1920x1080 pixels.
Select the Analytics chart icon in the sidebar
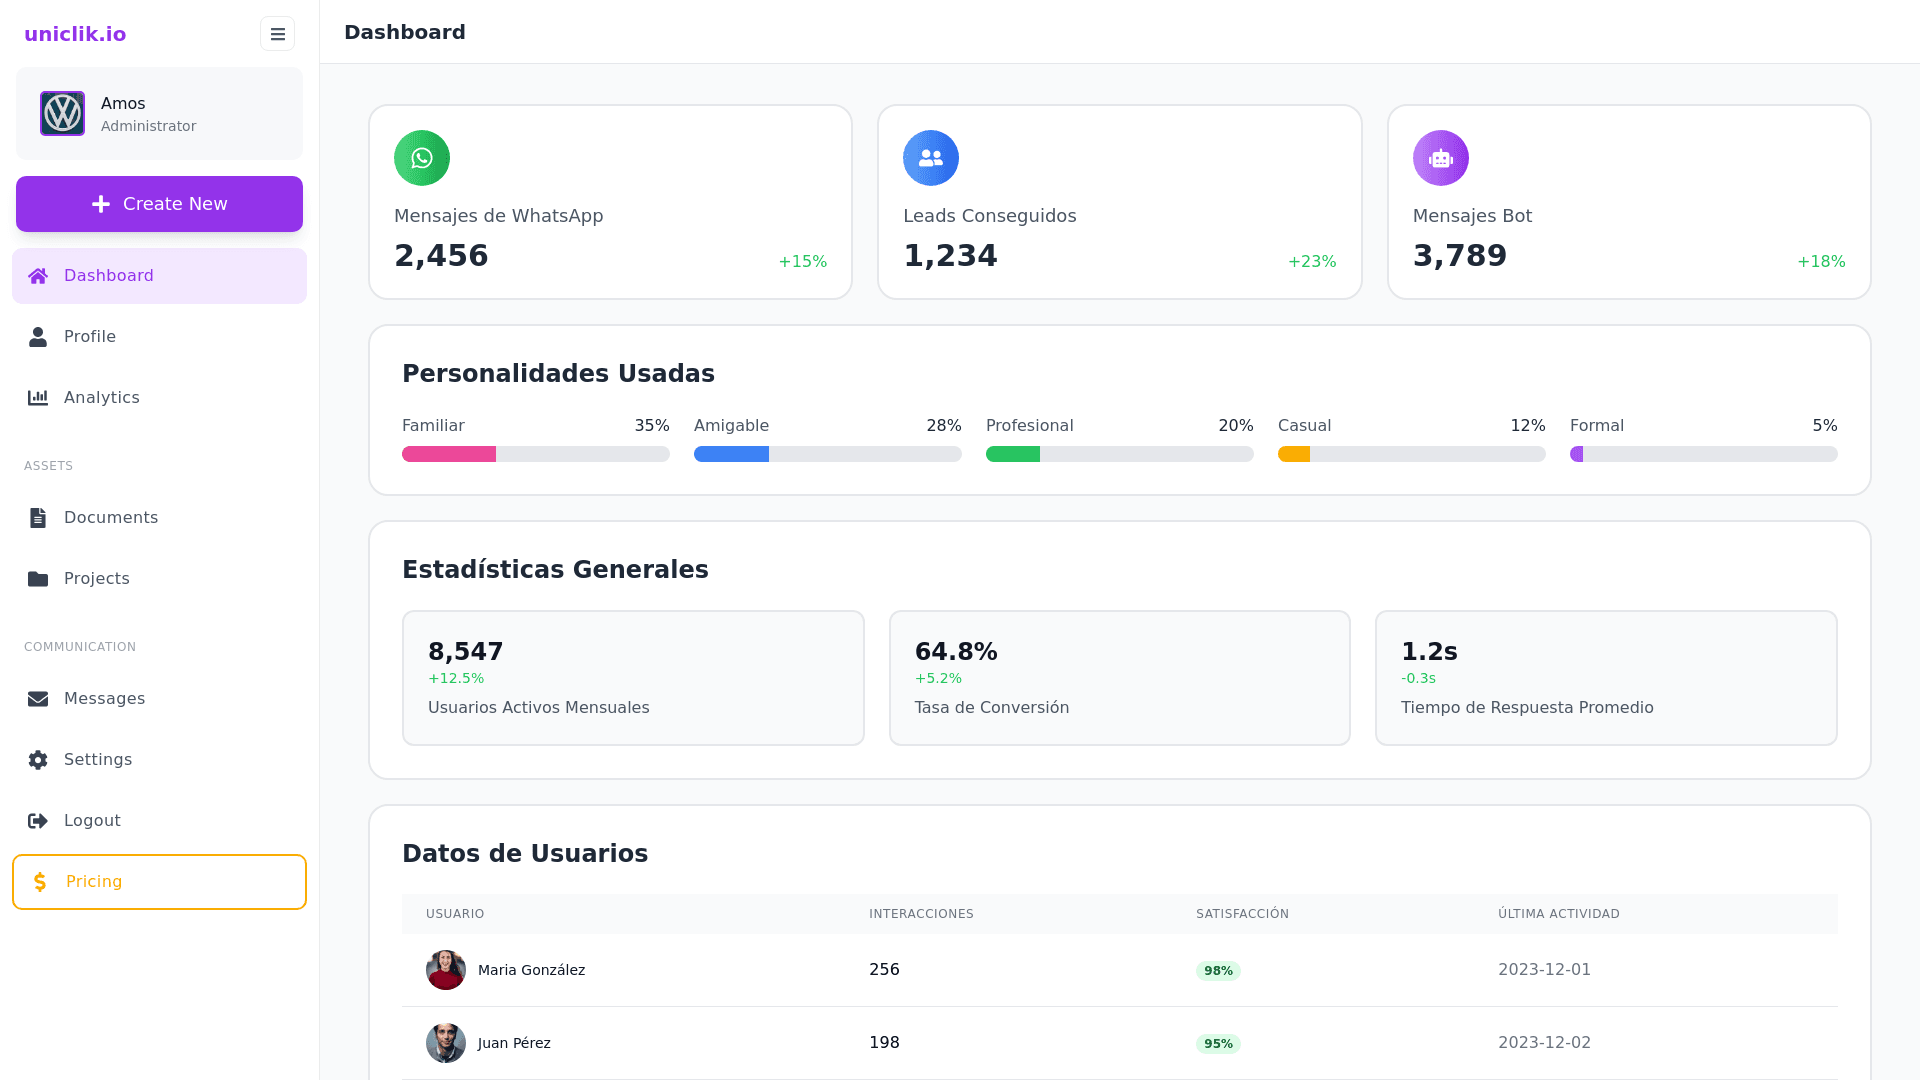click(x=37, y=397)
